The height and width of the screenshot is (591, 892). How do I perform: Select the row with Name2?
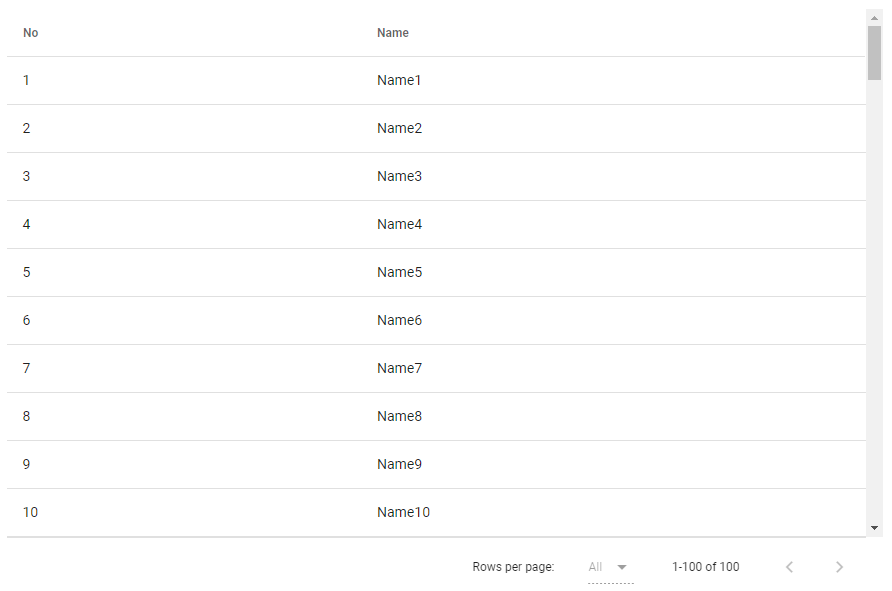(399, 128)
